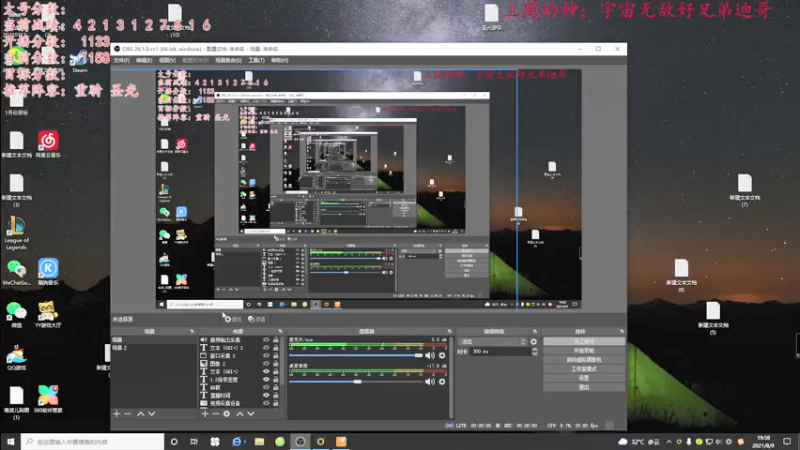Undock the 场景 panel via header icon

[192, 331]
